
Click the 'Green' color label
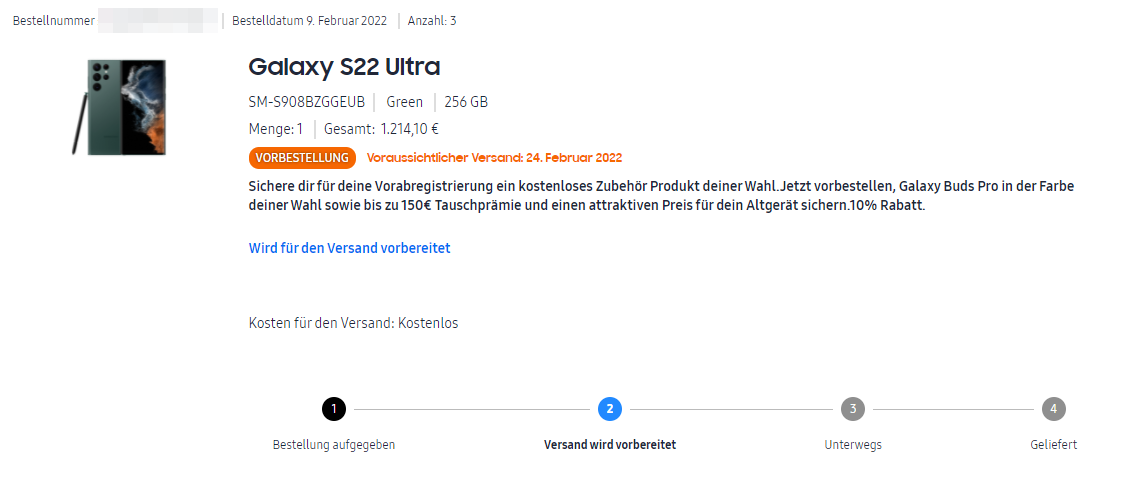[404, 102]
